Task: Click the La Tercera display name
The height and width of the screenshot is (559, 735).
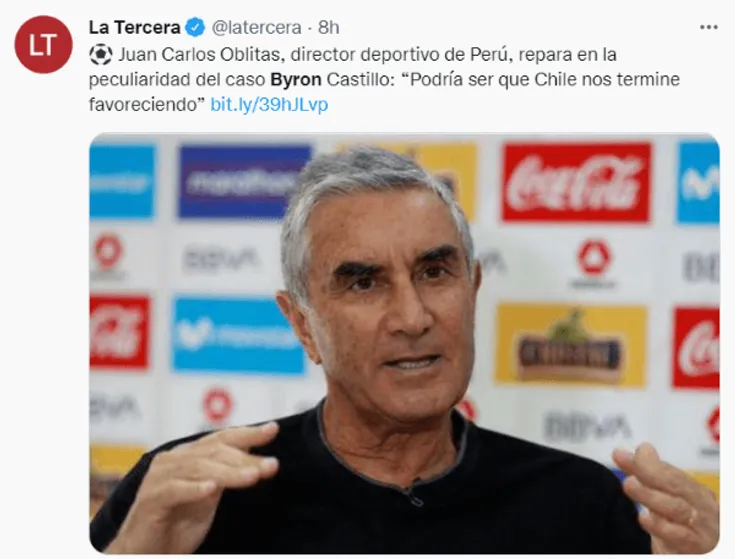Action: click(135, 28)
